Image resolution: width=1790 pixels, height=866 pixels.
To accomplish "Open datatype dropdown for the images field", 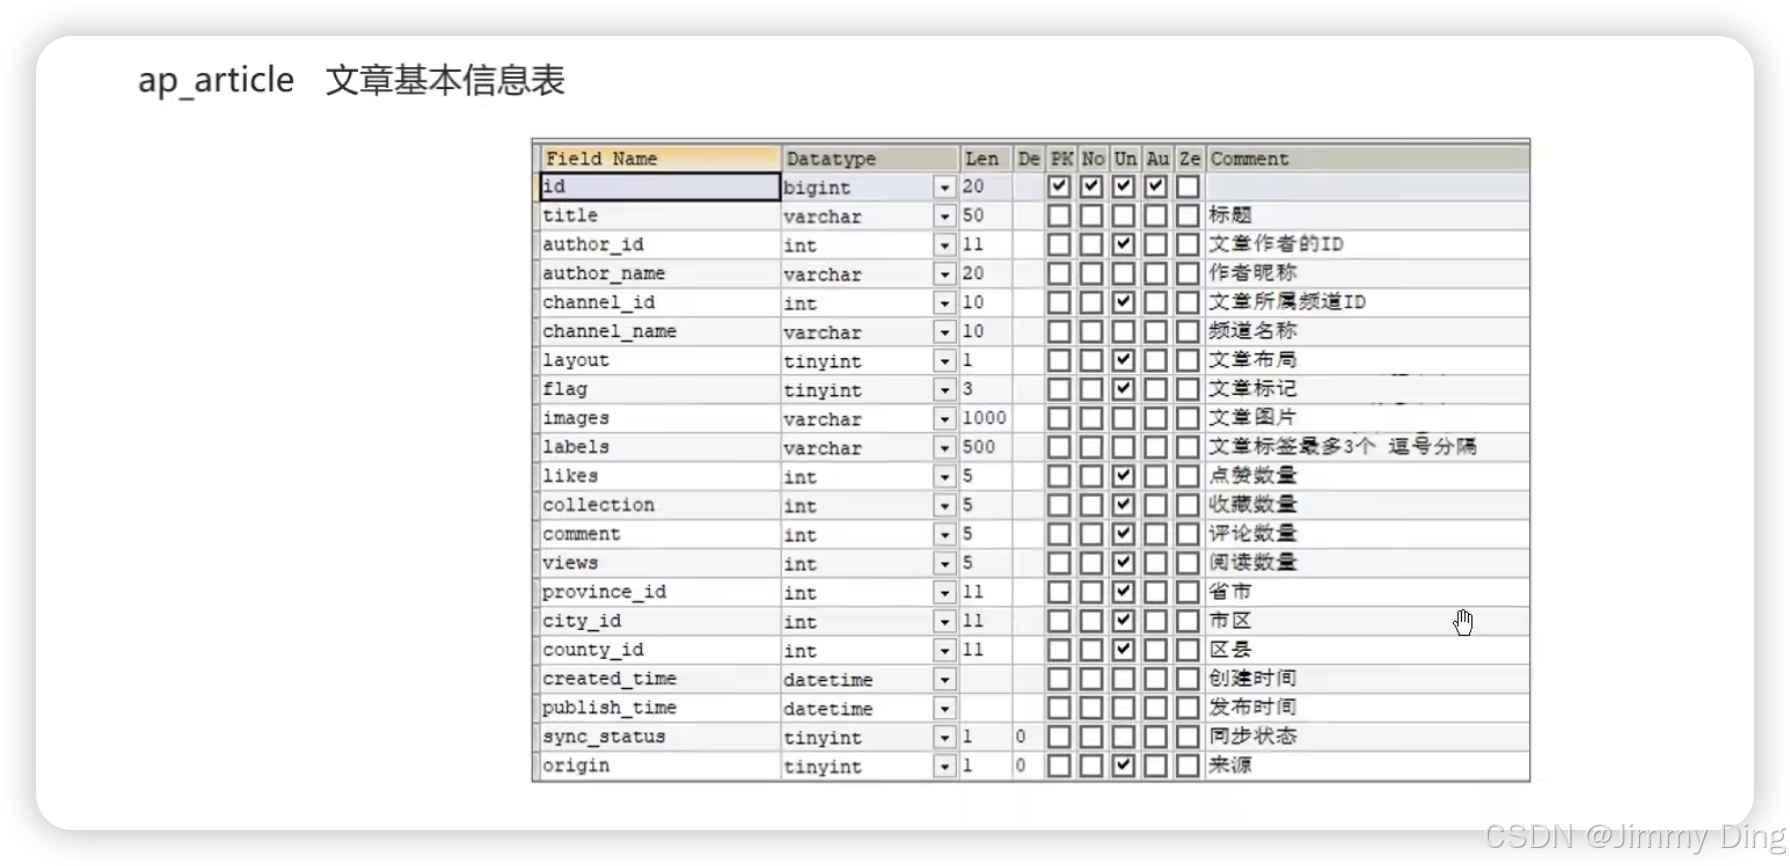I will (944, 419).
